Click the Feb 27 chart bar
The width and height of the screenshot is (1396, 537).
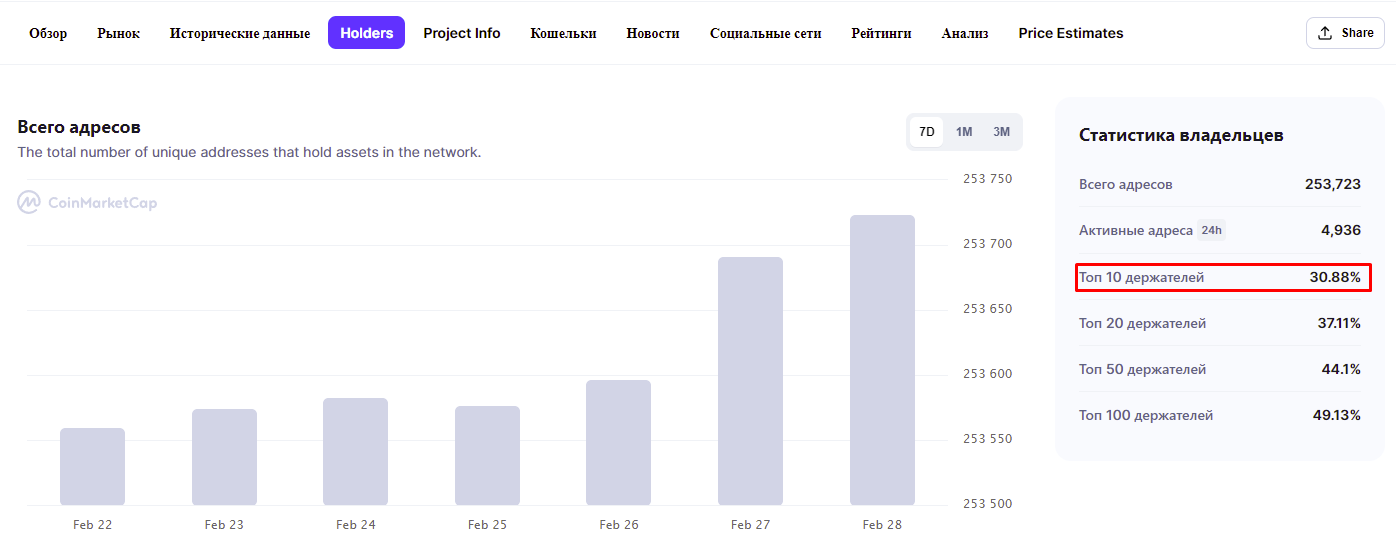[x=750, y=381]
